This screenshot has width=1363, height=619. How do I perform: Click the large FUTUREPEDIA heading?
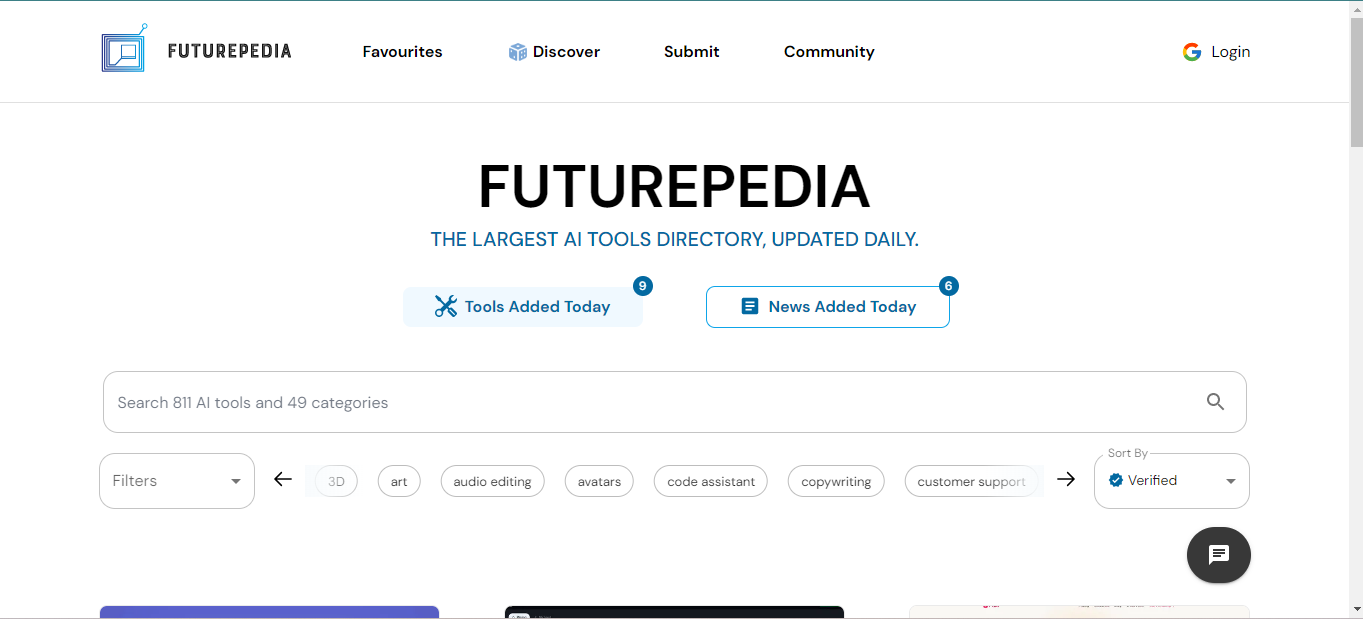pos(674,186)
